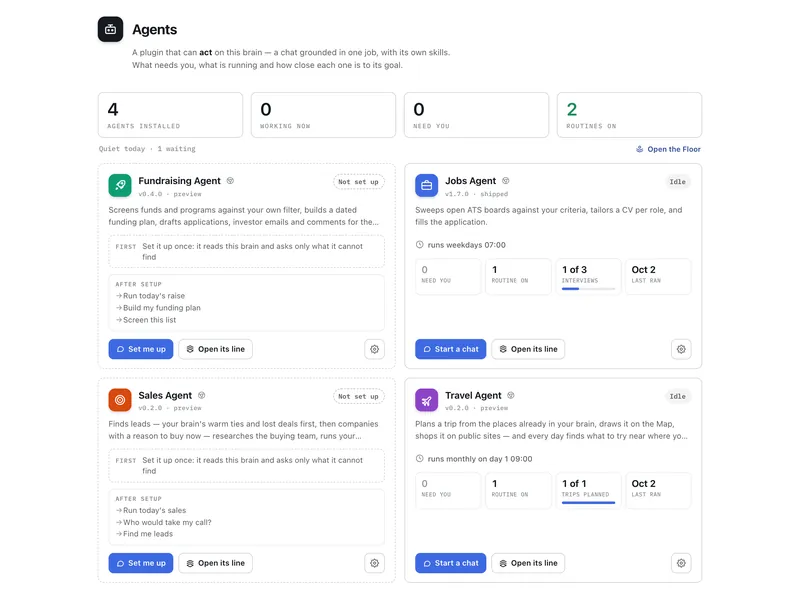Viewport: 800px width, 598px height.
Task: Click the 'Idle' status badge on Travel Agent
Action: [678, 396]
